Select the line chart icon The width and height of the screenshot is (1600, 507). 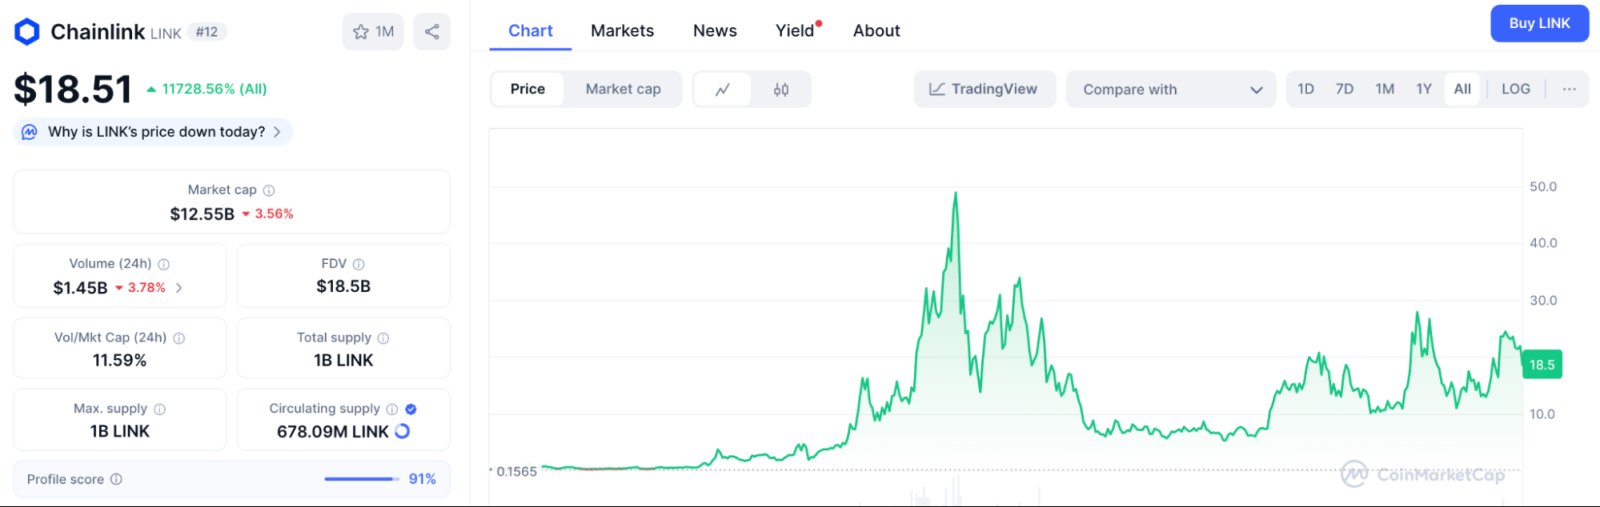pos(723,89)
